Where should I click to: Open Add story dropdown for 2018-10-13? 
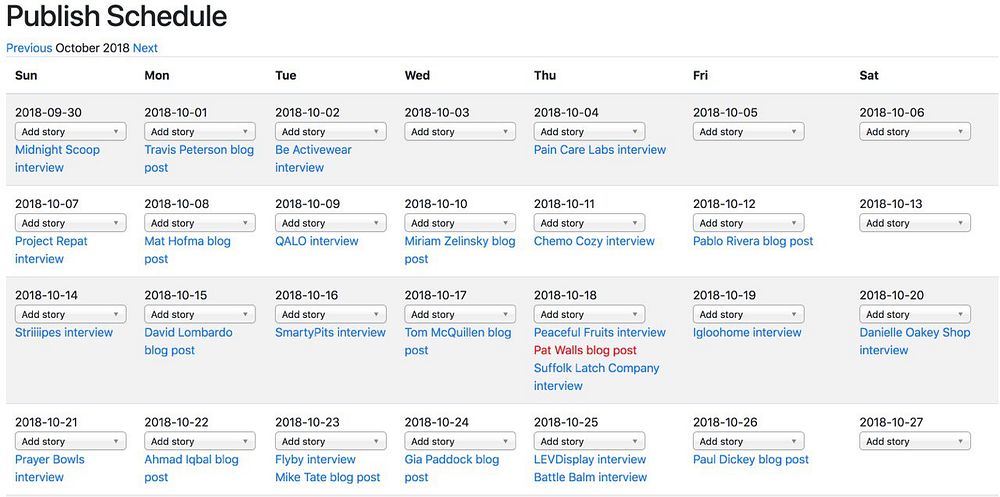[x=915, y=223]
